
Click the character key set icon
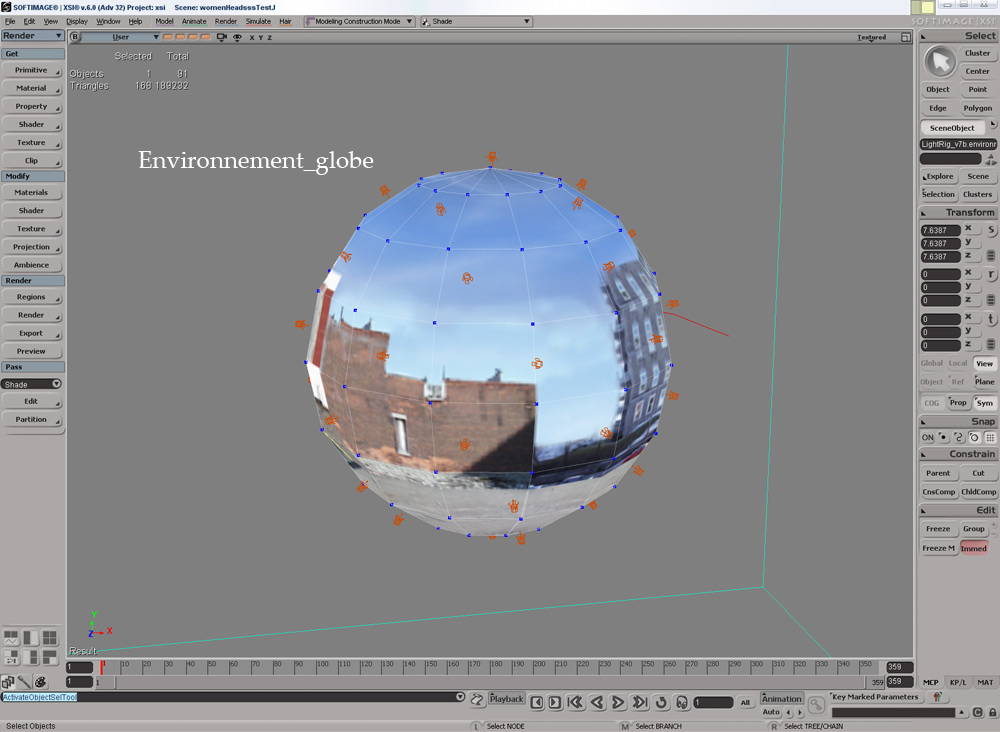point(937,697)
